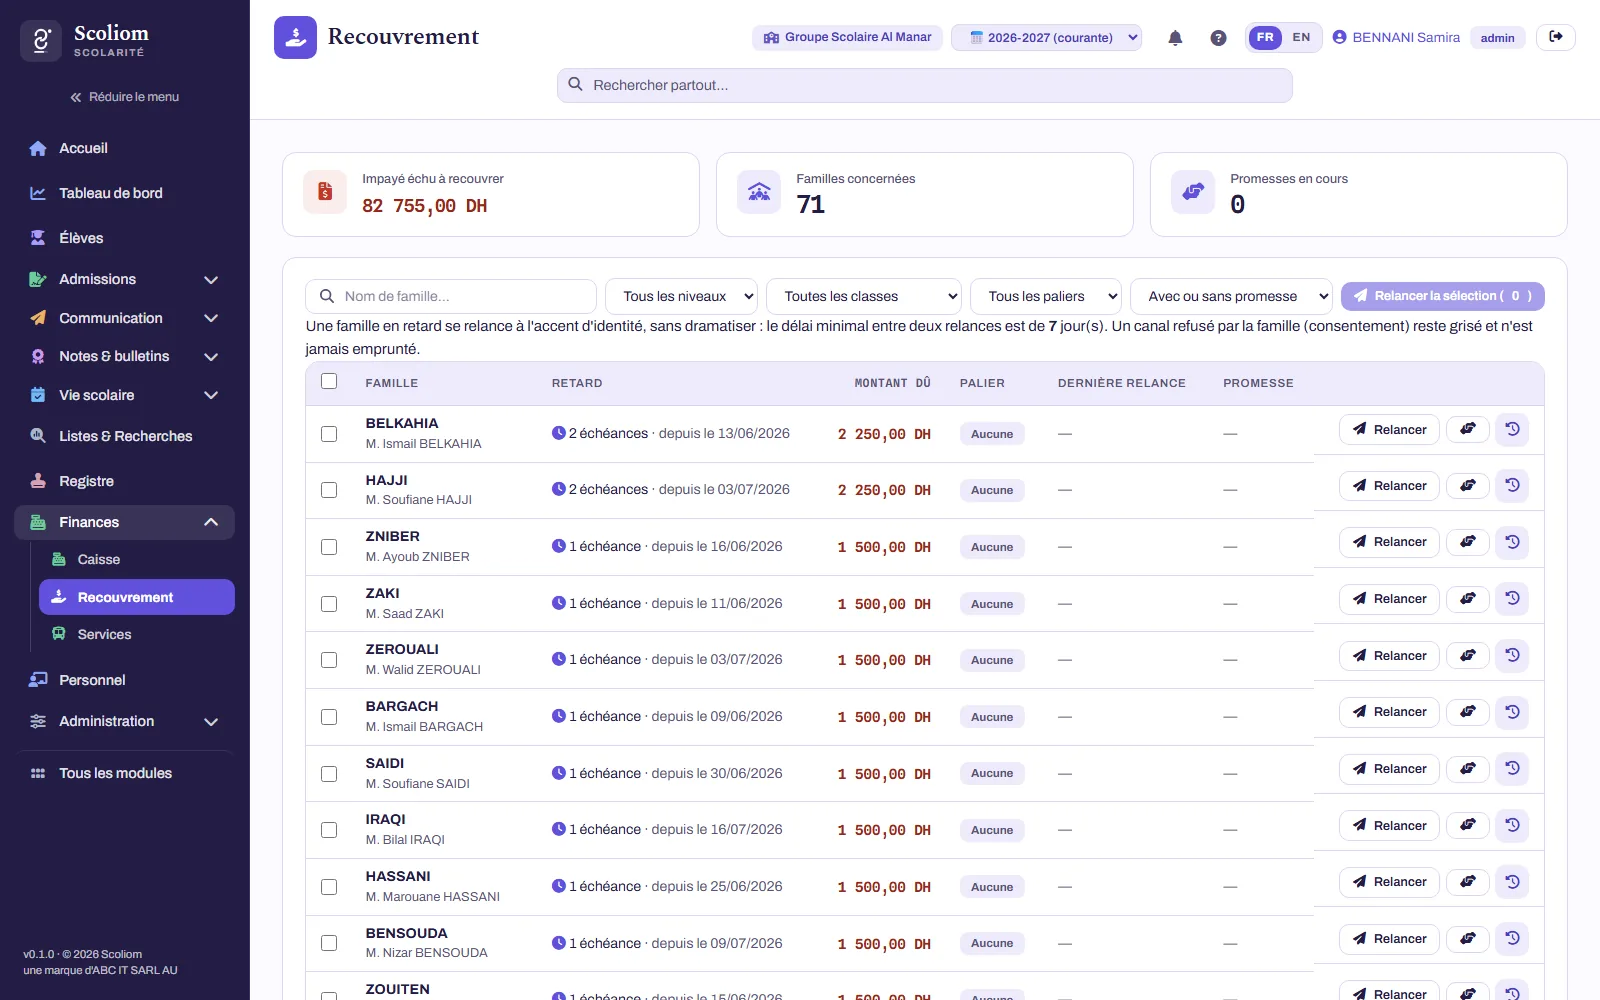Check the SAIDI family checkbox
1600x1000 pixels.
pos(329,774)
